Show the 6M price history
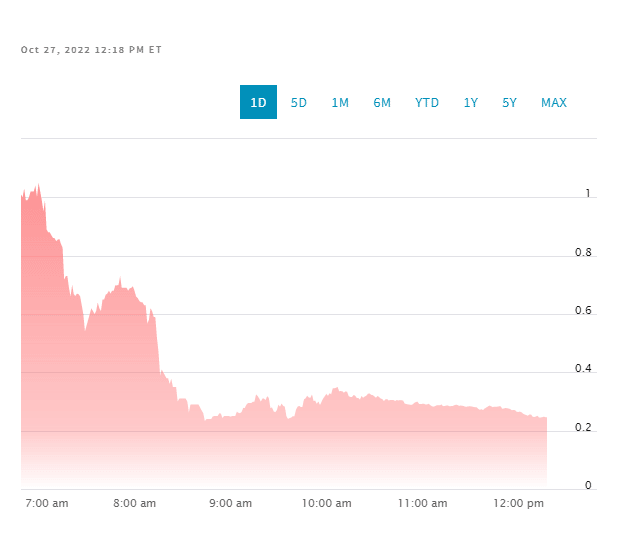Screen dimensions: 628x548 [x=382, y=103]
